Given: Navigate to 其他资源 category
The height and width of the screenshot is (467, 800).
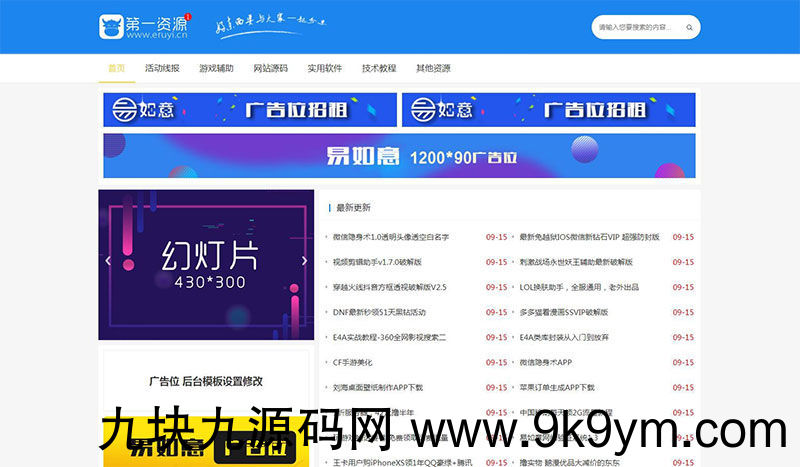Looking at the screenshot, I should coord(433,68).
